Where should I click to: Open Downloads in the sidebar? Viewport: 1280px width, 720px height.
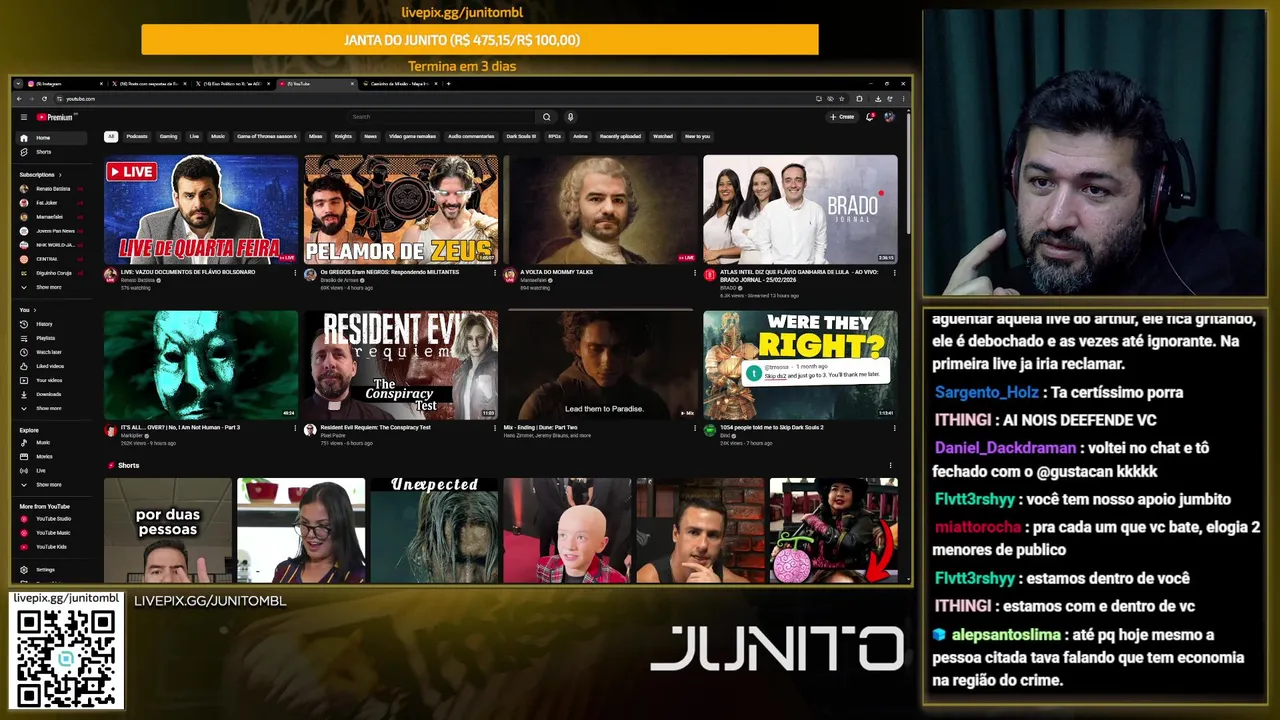tap(53, 394)
